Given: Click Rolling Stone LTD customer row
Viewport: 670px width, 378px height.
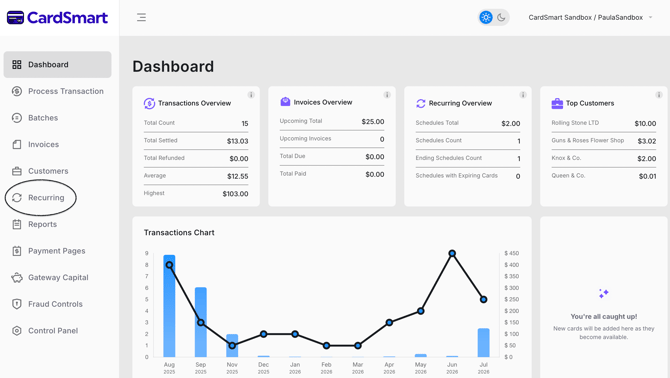Looking at the screenshot, I should click(x=603, y=123).
